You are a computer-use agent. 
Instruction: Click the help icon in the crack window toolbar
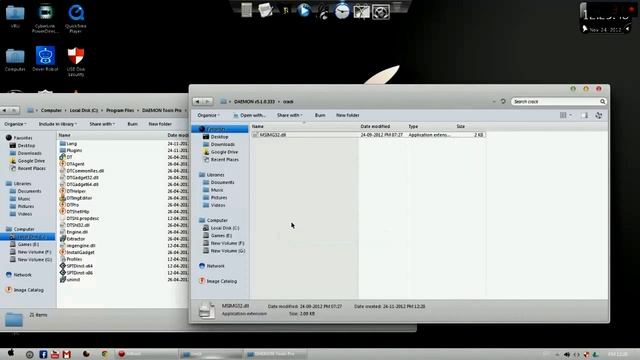click(x=599, y=116)
